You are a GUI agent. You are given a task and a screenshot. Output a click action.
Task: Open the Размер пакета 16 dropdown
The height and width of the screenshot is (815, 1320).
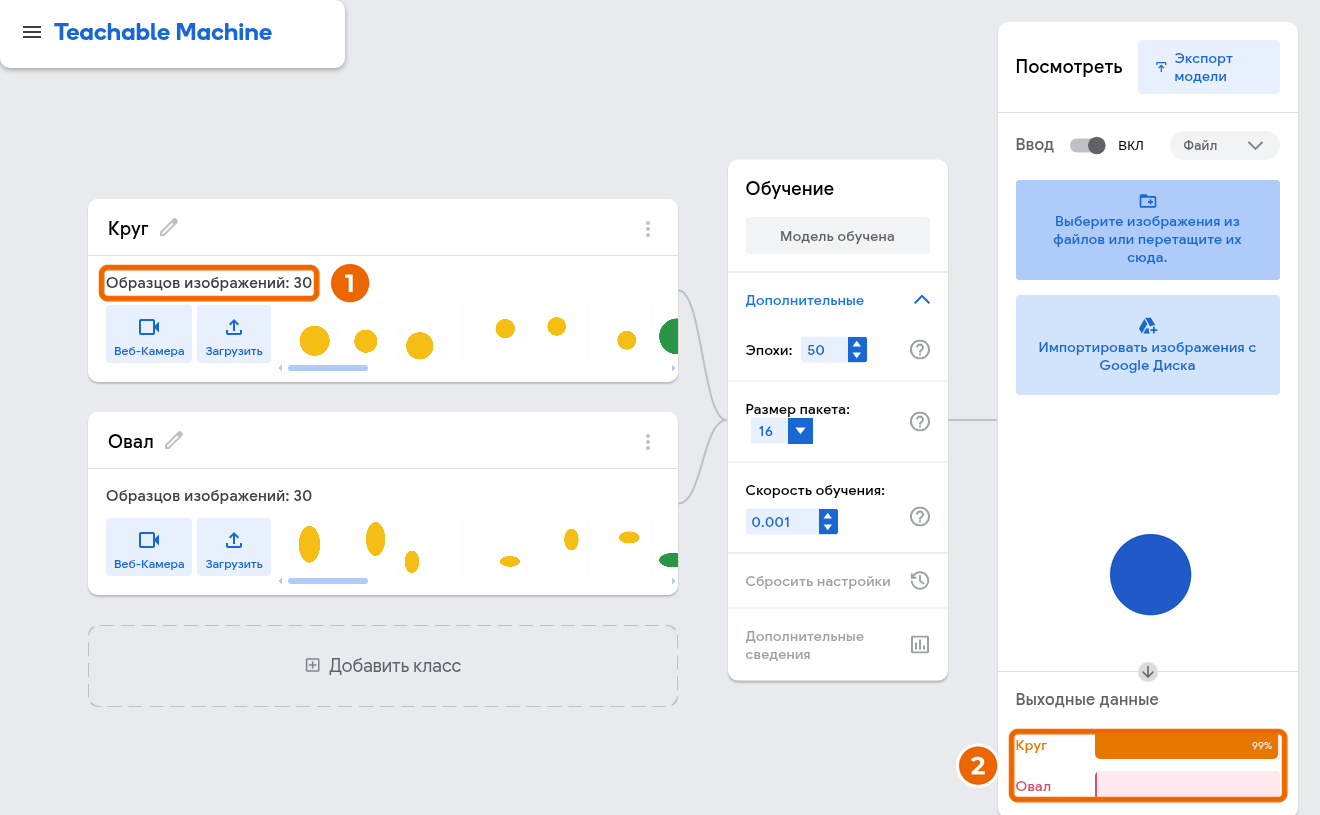[x=782, y=431]
